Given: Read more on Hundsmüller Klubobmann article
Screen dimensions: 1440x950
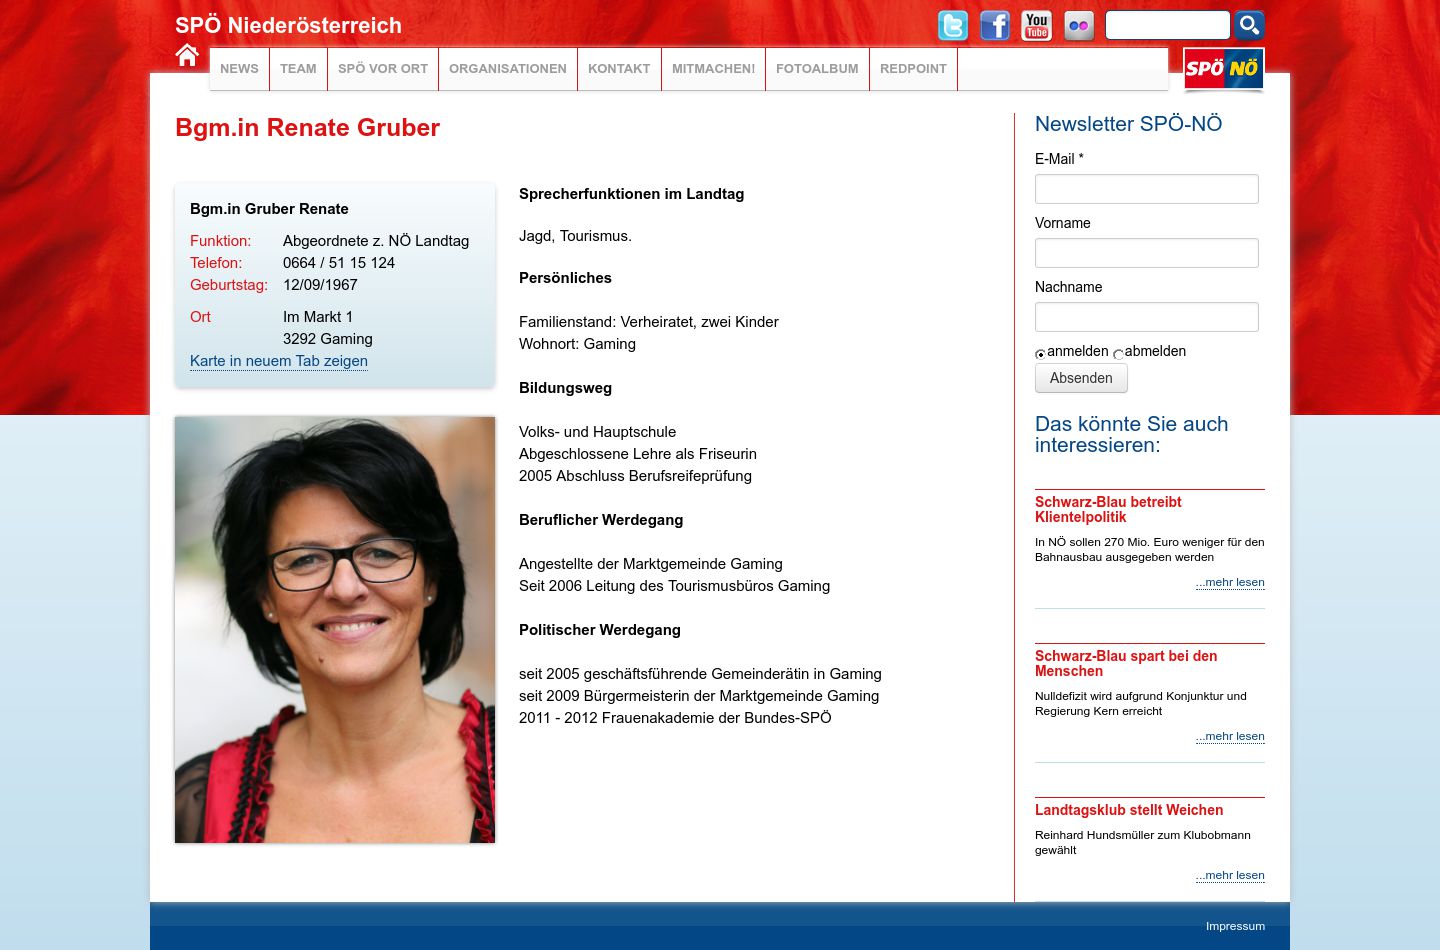Looking at the screenshot, I should tap(1230, 875).
